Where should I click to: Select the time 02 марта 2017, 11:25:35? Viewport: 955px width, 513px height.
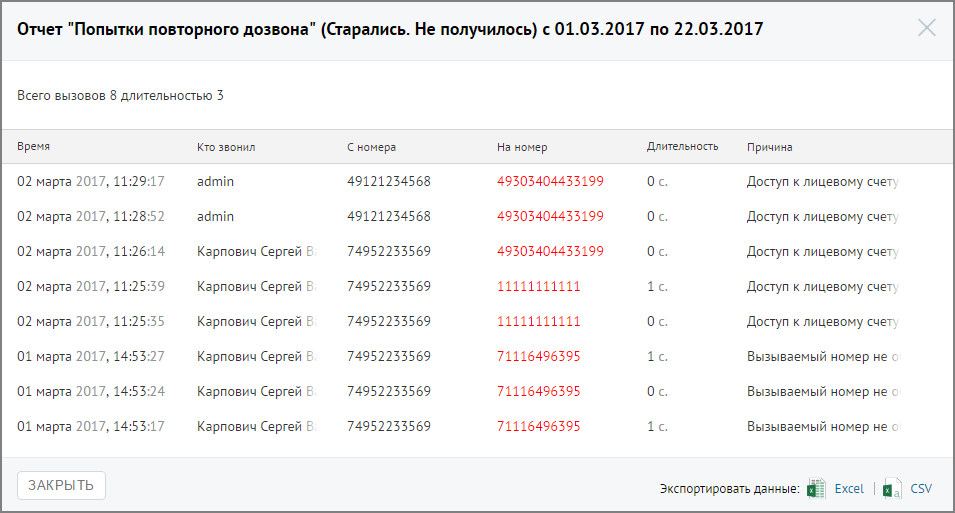coord(91,322)
